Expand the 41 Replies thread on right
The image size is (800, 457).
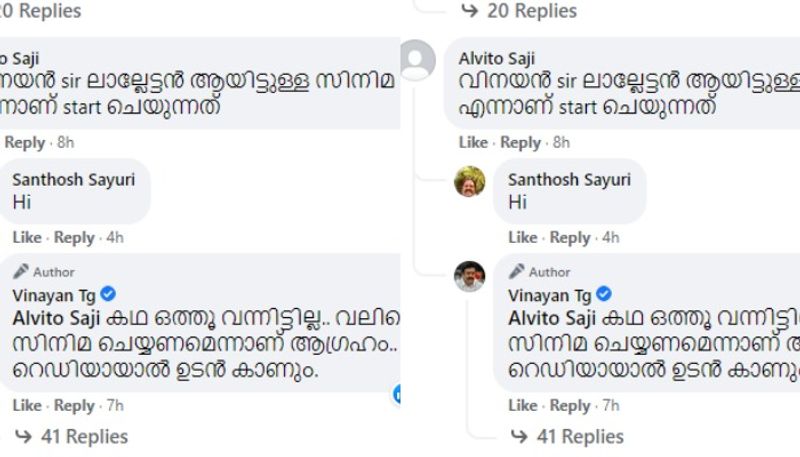580,437
